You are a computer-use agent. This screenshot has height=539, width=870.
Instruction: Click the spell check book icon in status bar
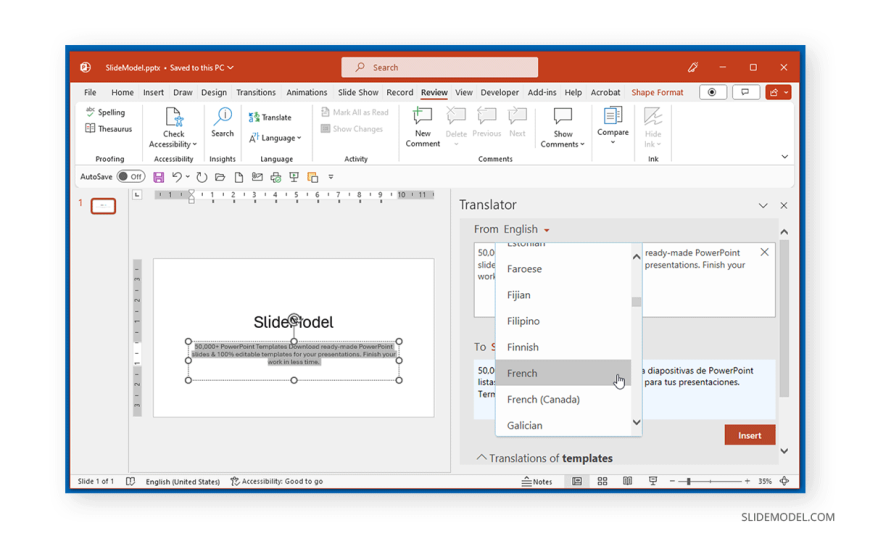(130, 481)
